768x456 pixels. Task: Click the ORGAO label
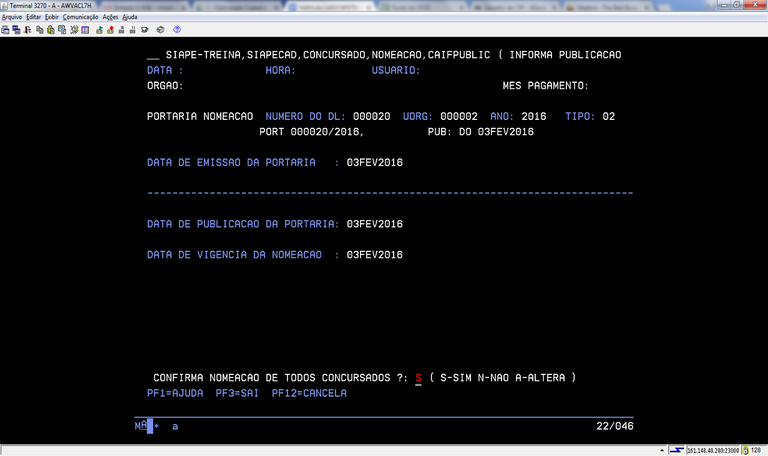165,86
